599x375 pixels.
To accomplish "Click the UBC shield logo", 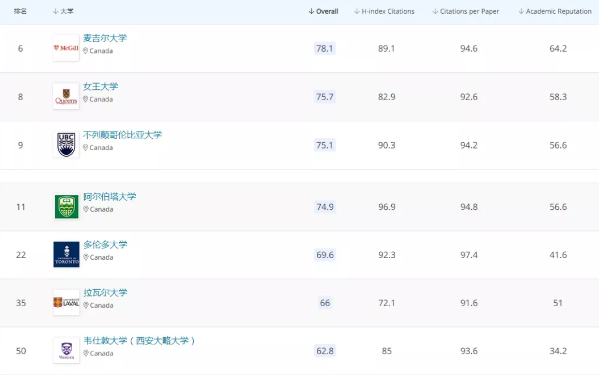I will click(x=66, y=145).
